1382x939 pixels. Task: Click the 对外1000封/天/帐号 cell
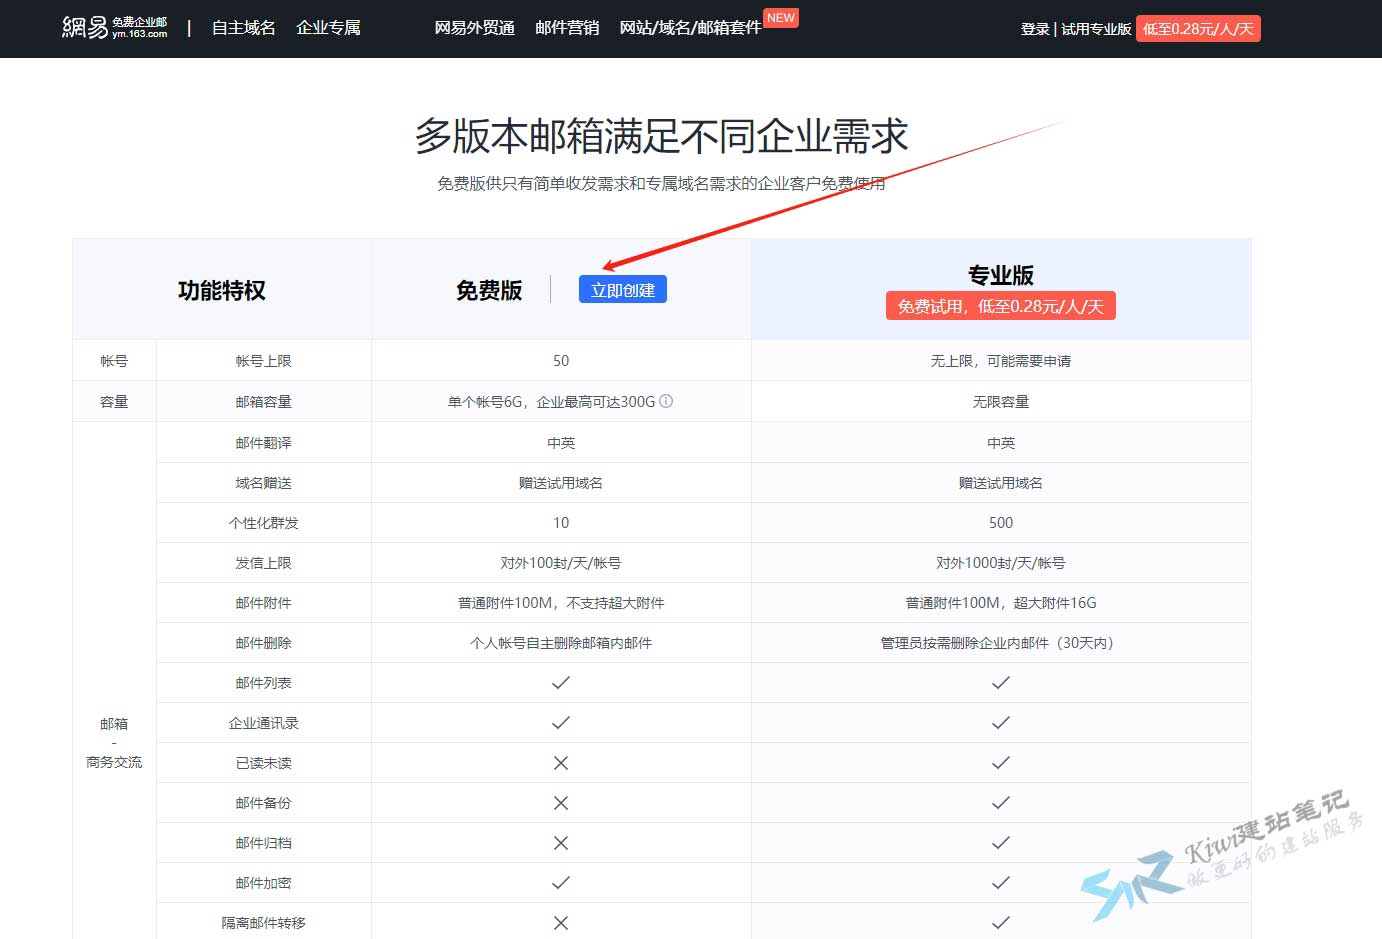[x=1001, y=563]
